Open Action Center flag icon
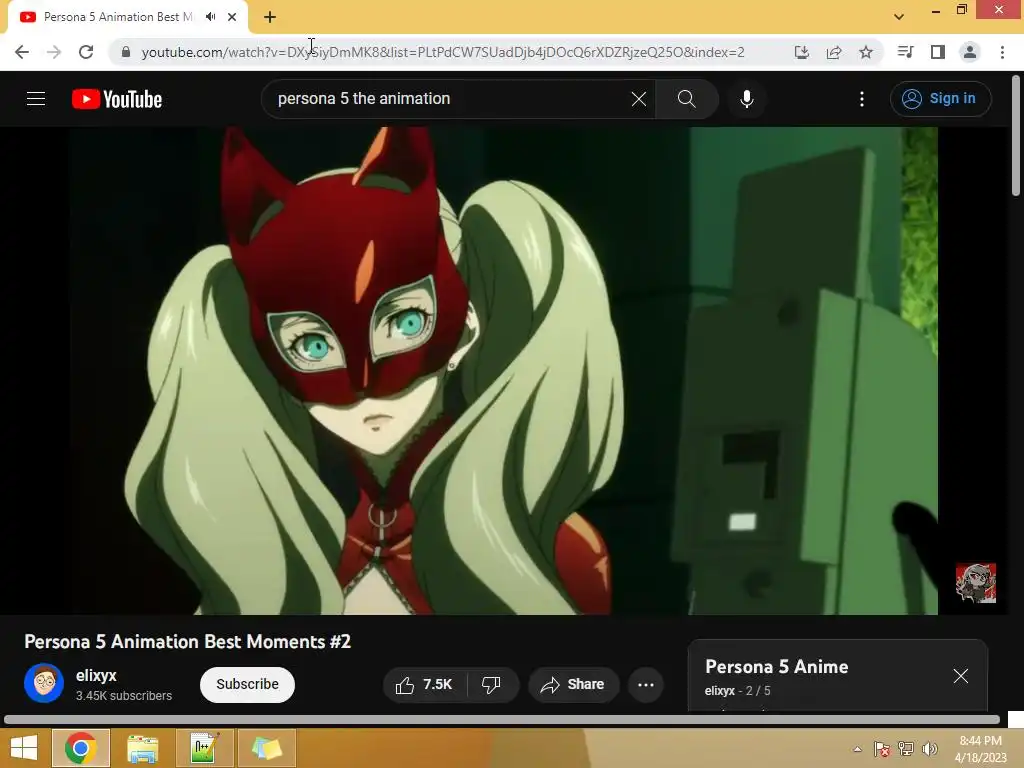Screen dimensions: 1024x768 pos(881,749)
